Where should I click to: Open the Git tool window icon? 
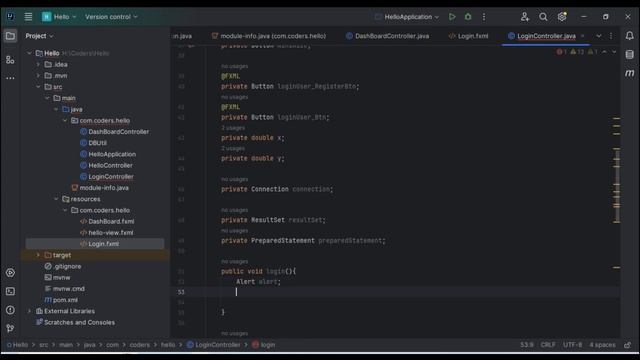(10, 328)
